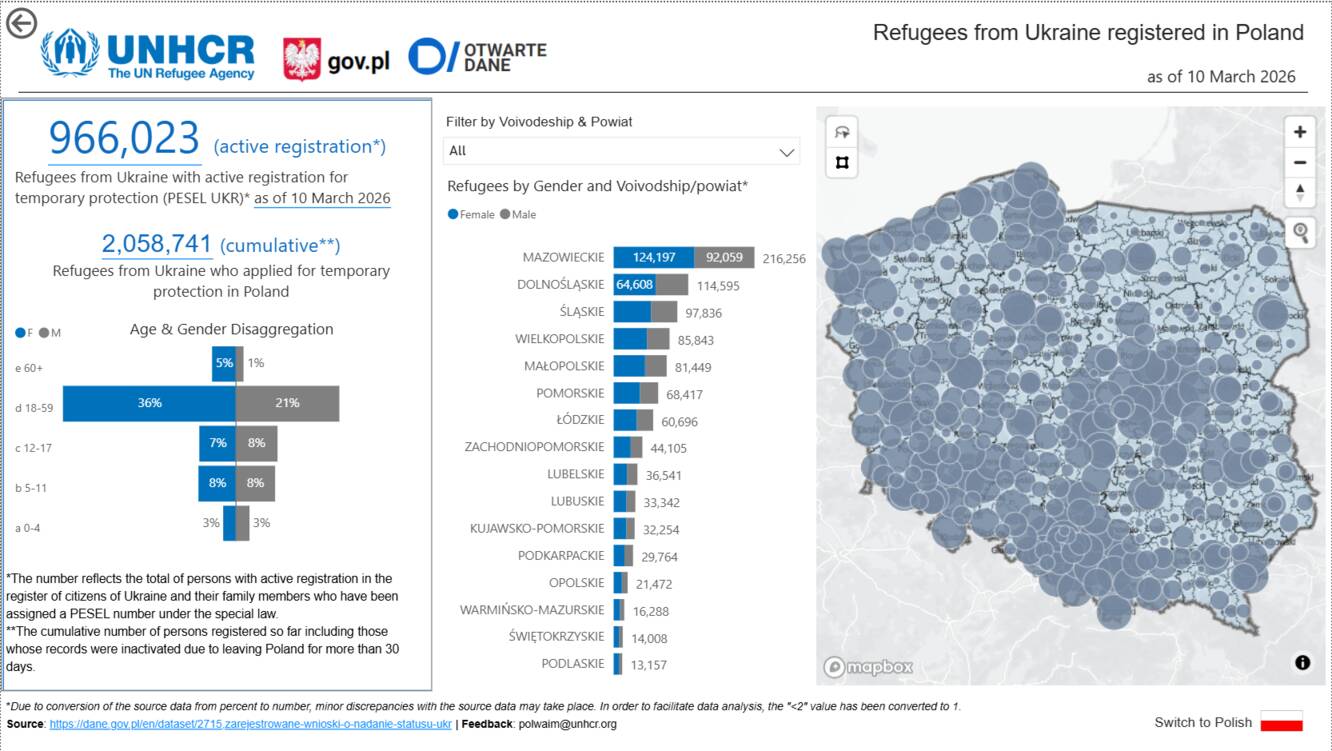Click the map info attribution icon
Image resolution: width=1332 pixels, height=751 pixels.
tap(1302, 662)
